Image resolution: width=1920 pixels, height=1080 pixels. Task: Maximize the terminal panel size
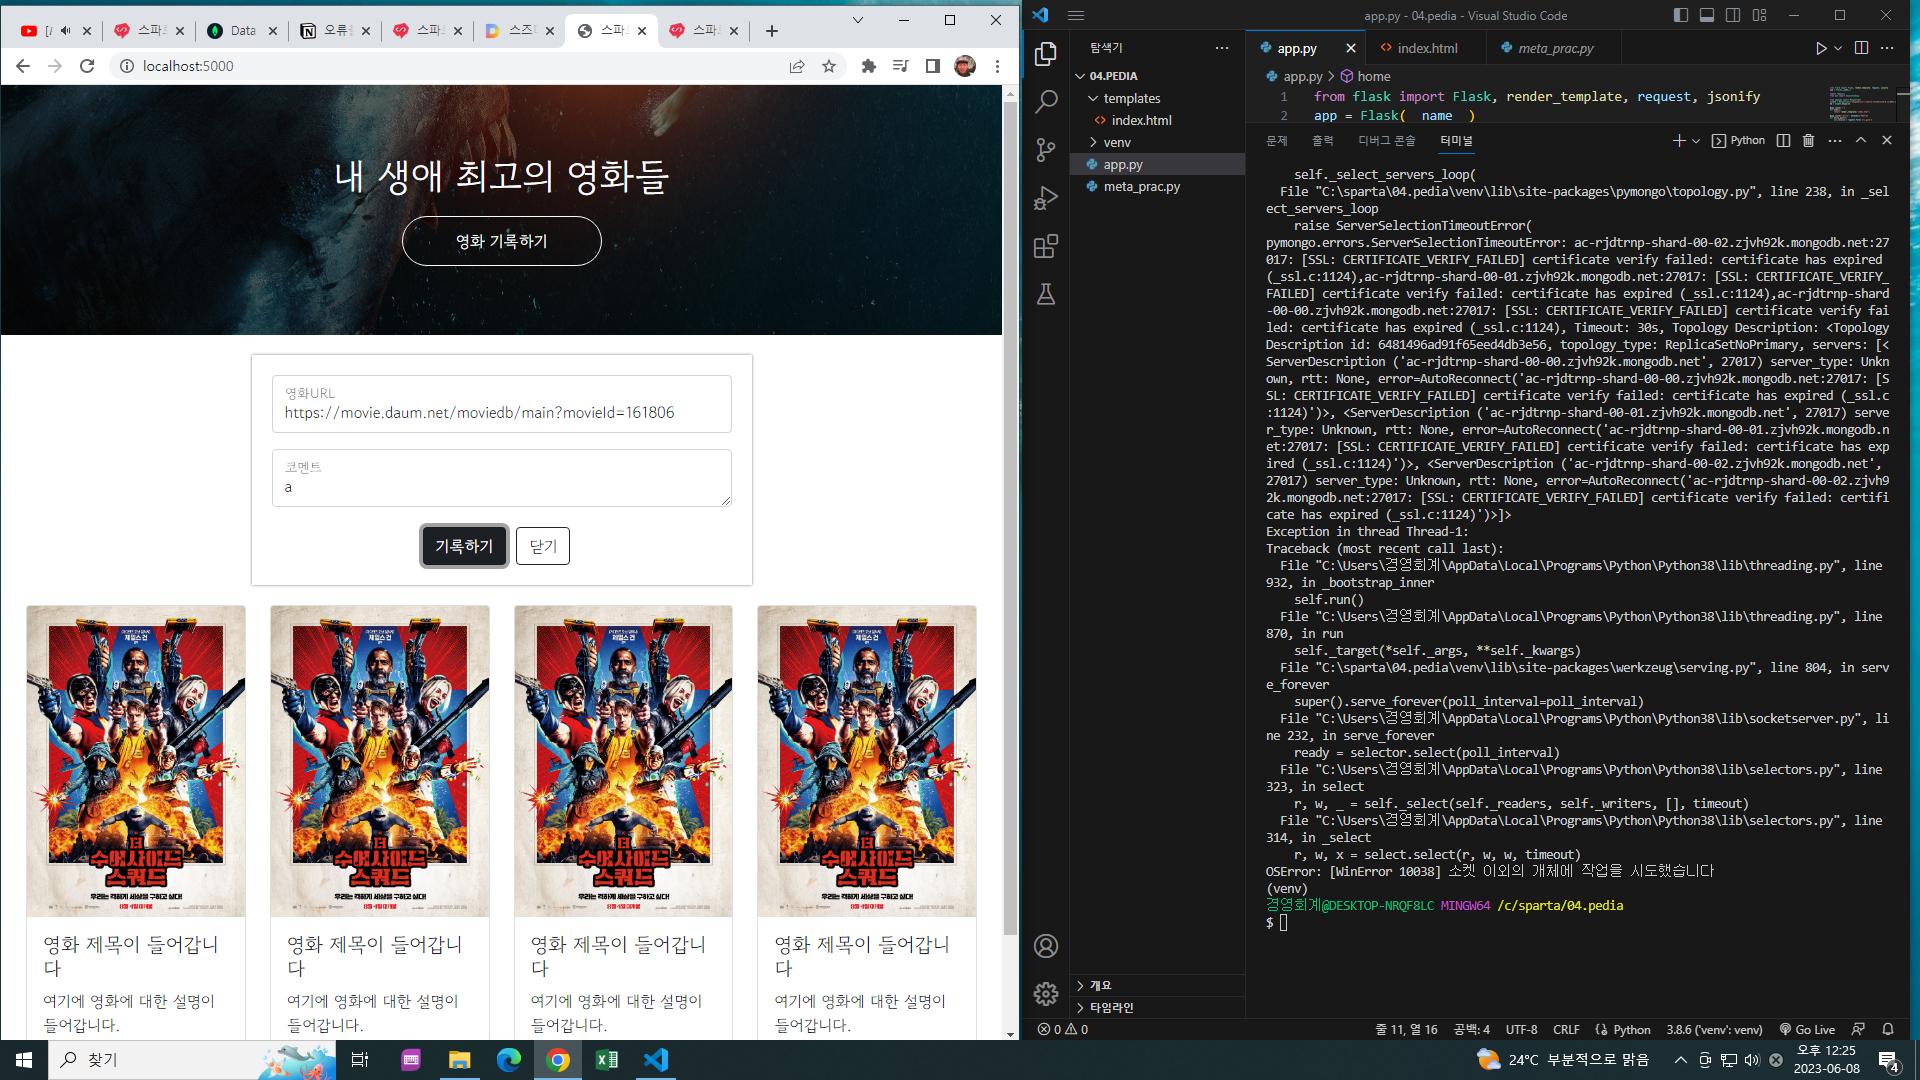coord(1861,141)
